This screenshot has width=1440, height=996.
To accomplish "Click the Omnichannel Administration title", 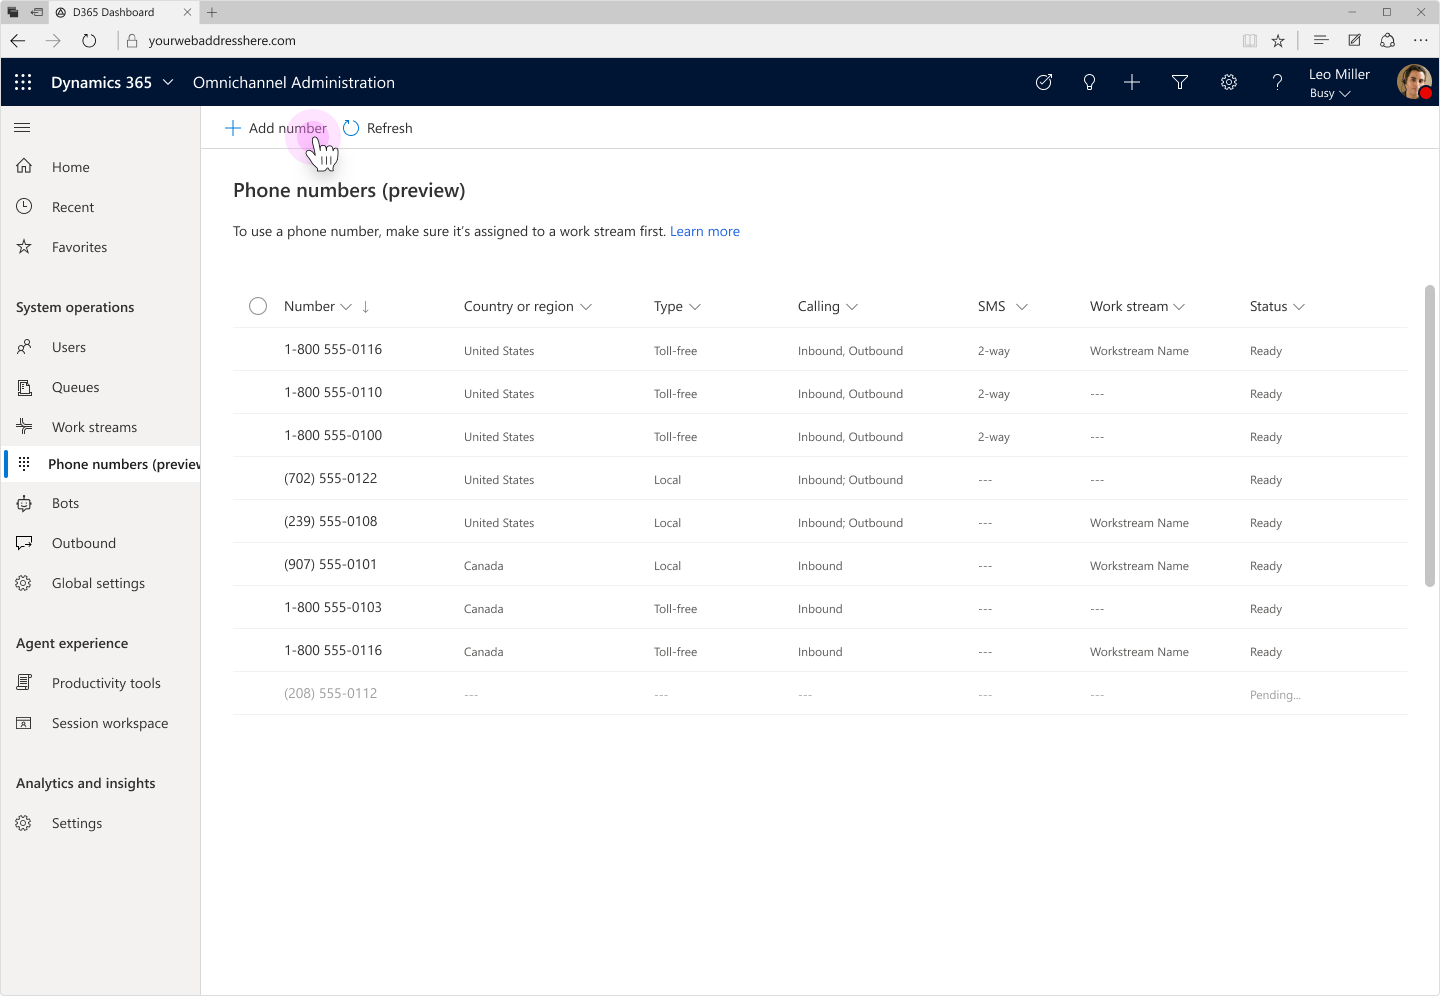I will point(294,82).
